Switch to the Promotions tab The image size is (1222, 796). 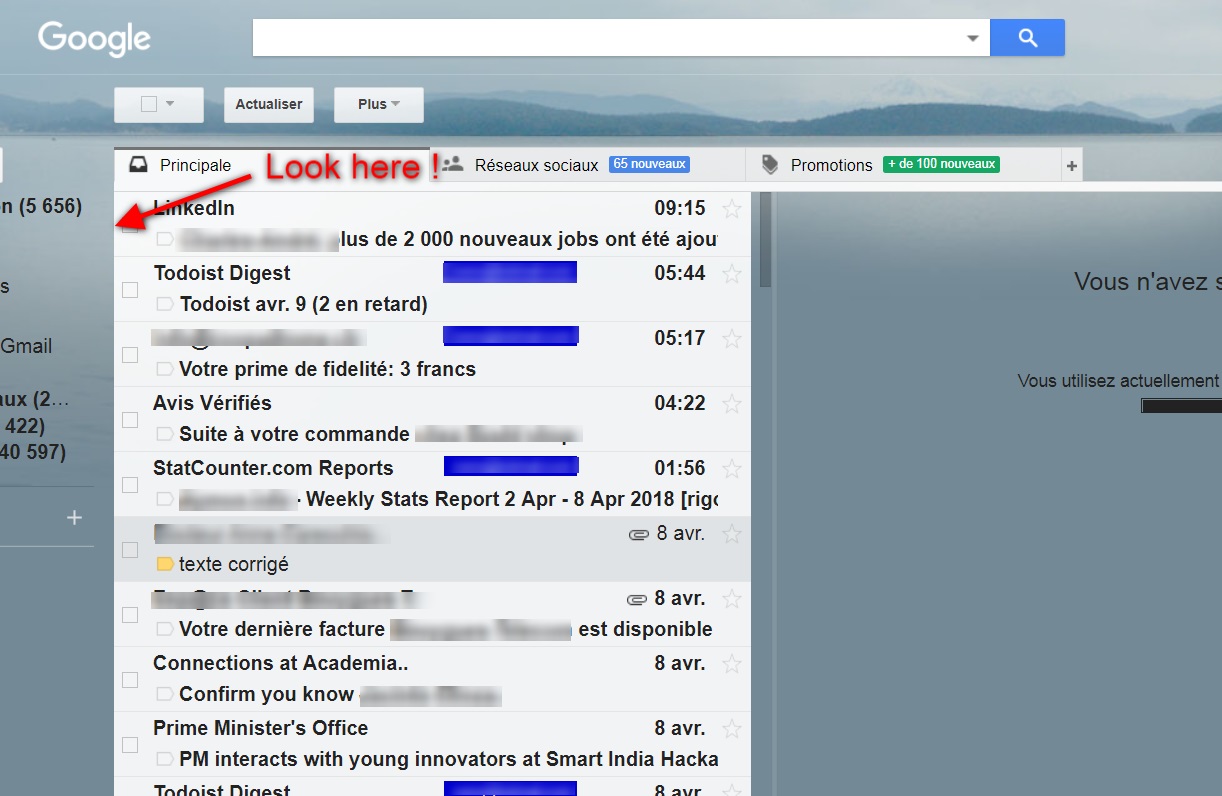(904, 165)
